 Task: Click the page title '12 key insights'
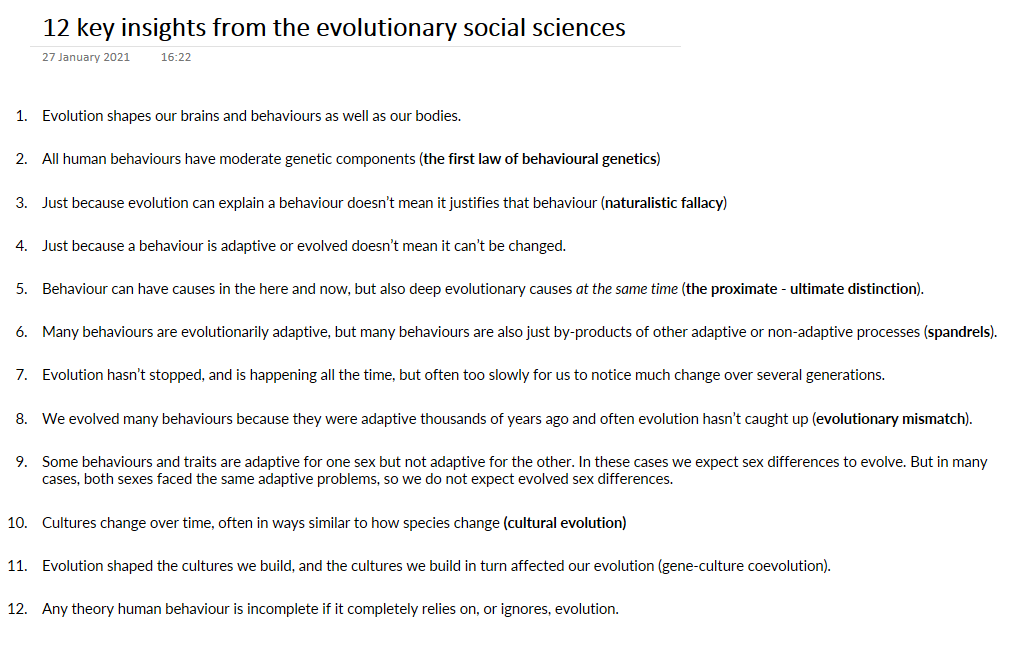click(334, 27)
